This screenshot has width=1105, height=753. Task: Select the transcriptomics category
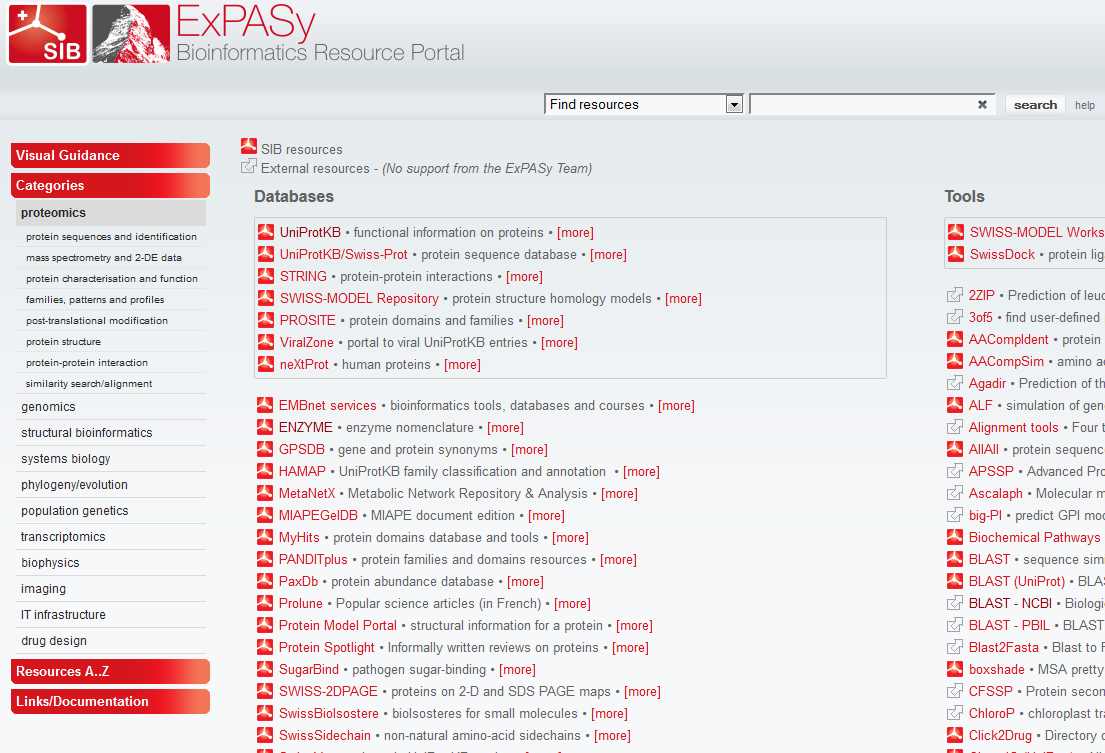pos(63,537)
